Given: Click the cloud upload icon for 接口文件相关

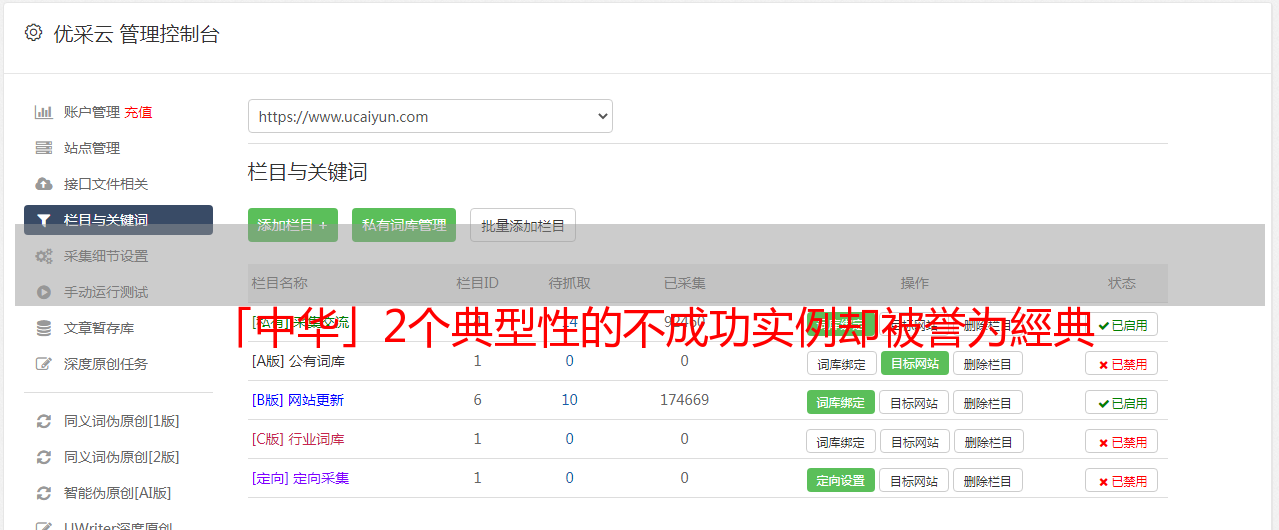Looking at the screenshot, I should [x=43, y=184].
